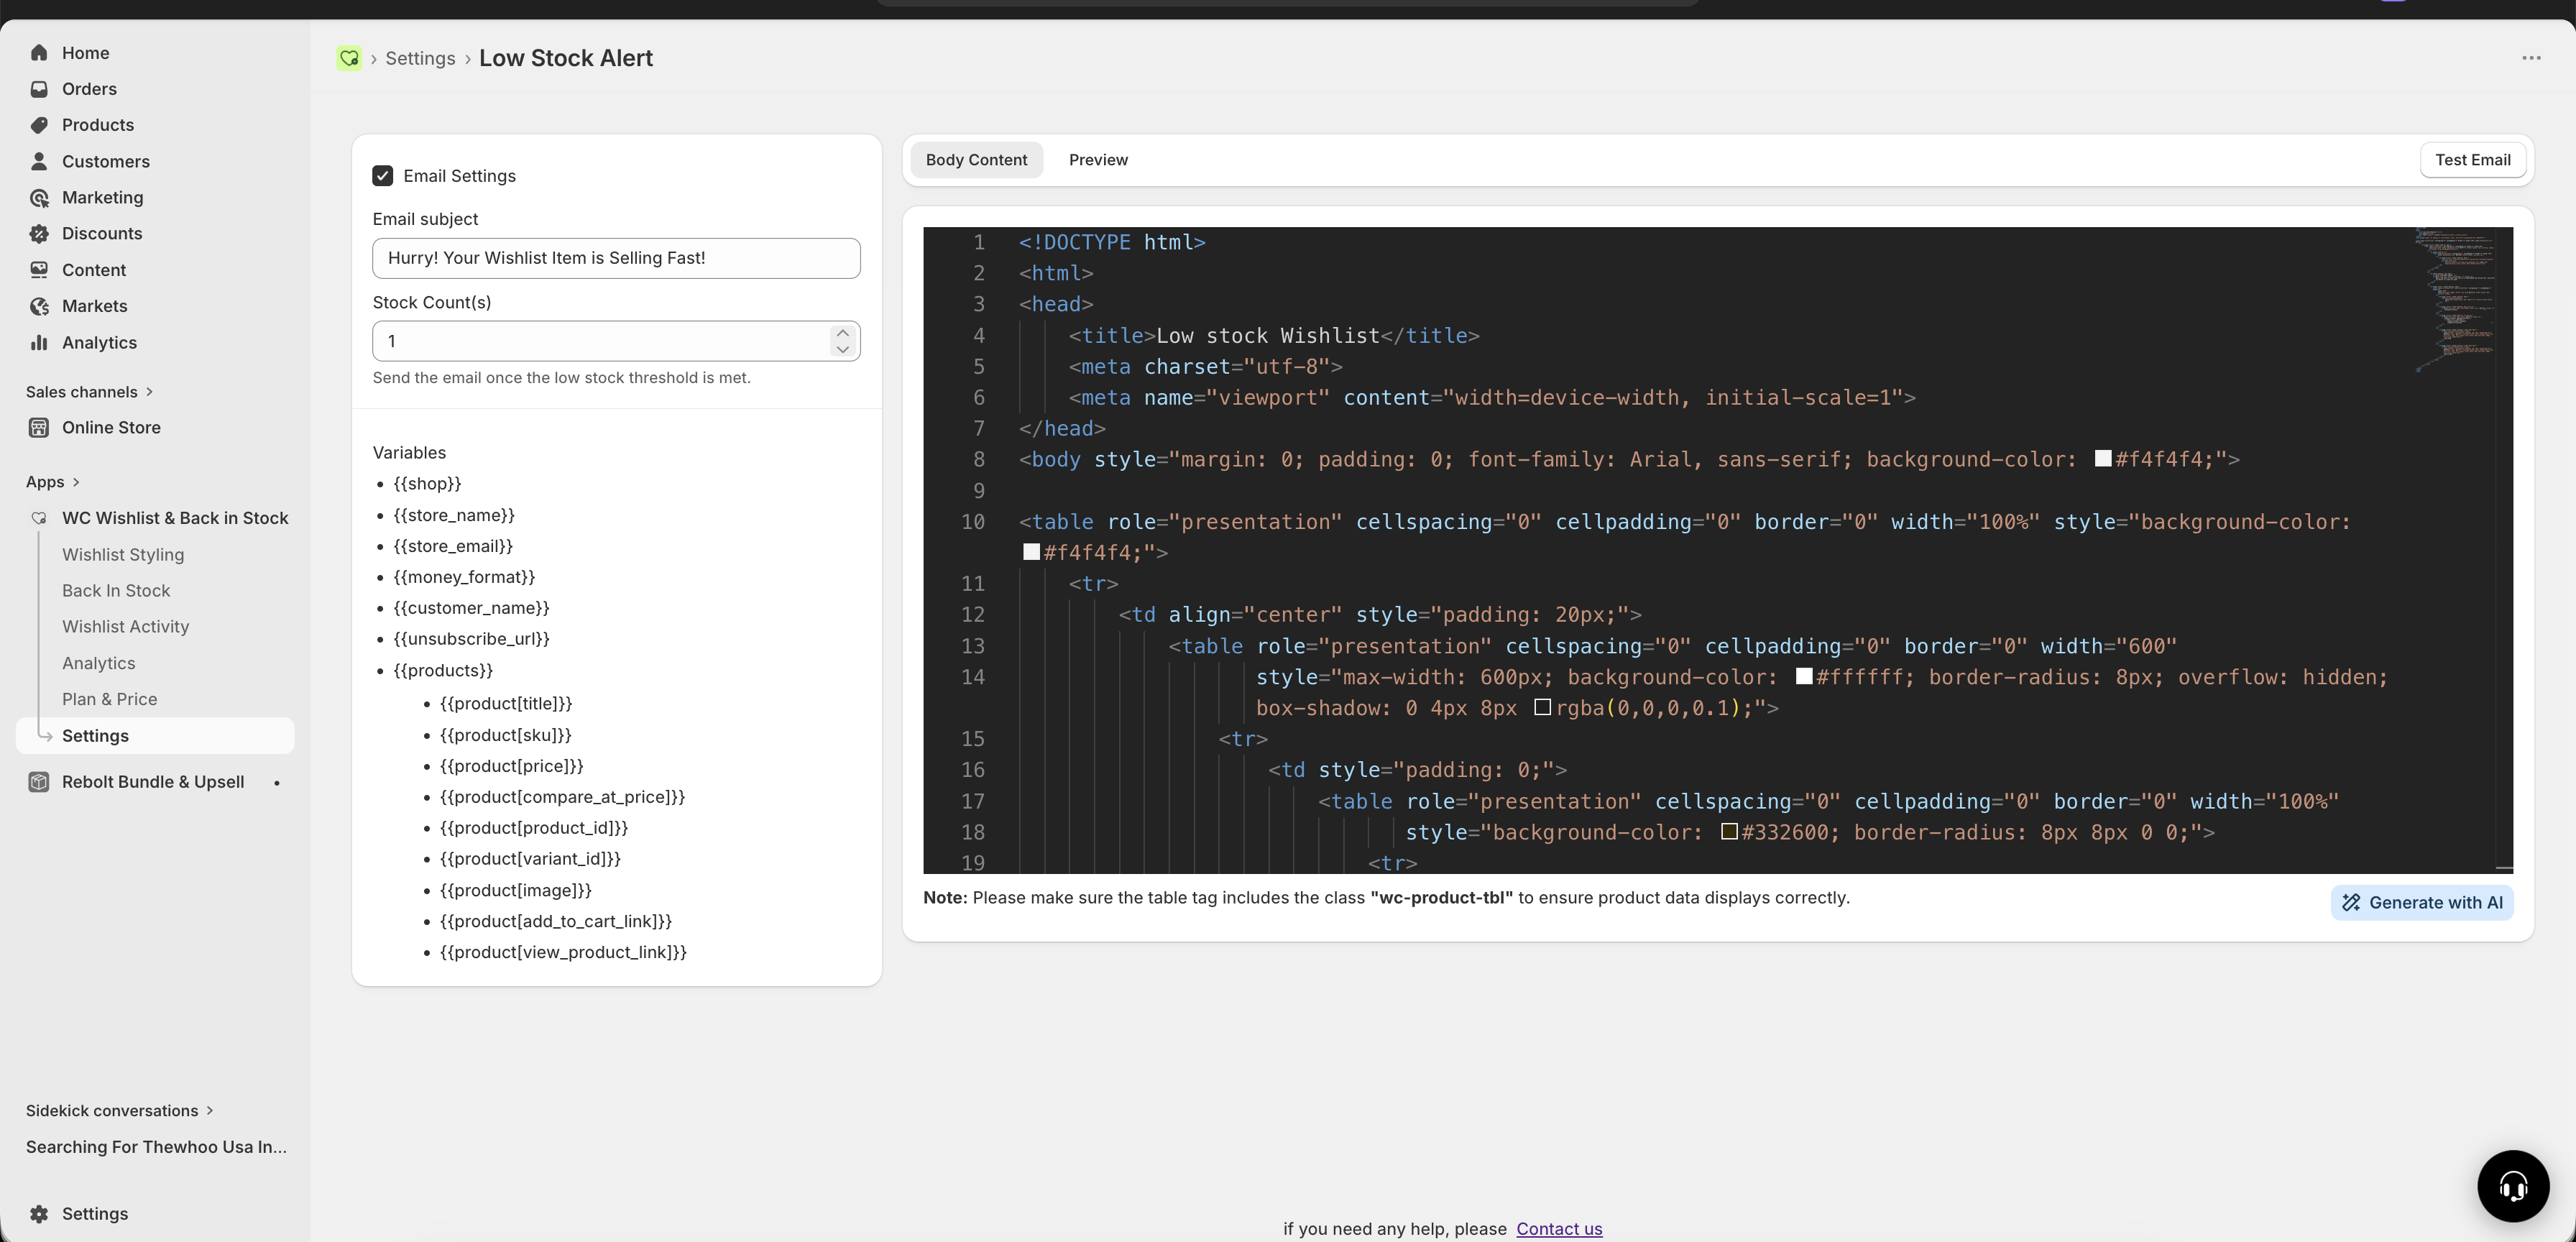Open Orders via its inbox icon

(x=39, y=89)
